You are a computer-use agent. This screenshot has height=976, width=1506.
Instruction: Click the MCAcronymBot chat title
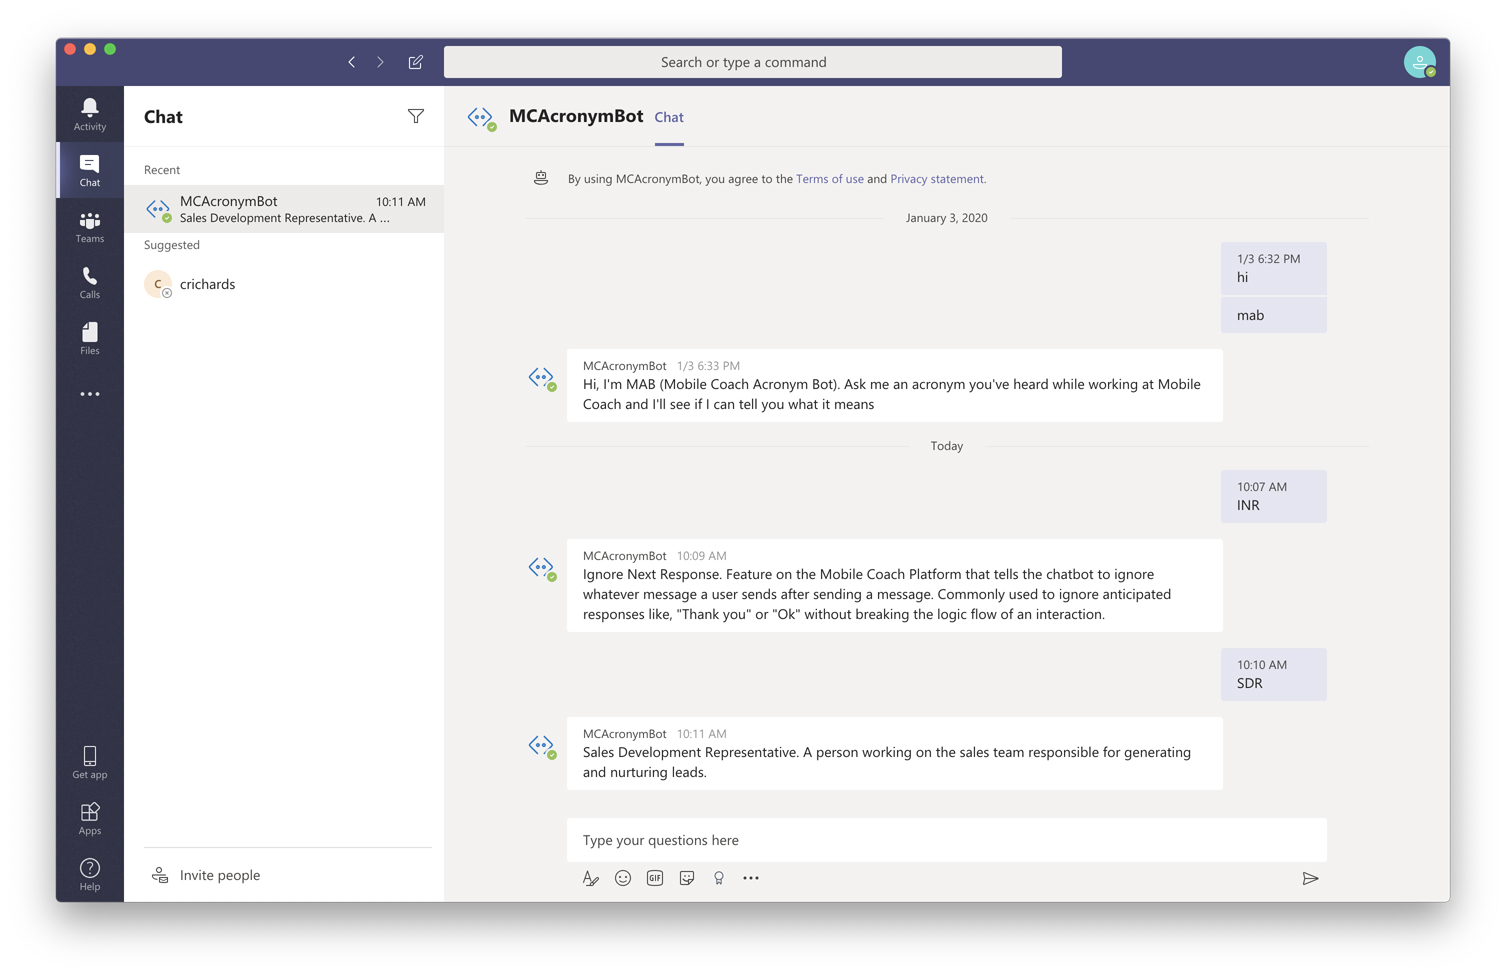[576, 116]
